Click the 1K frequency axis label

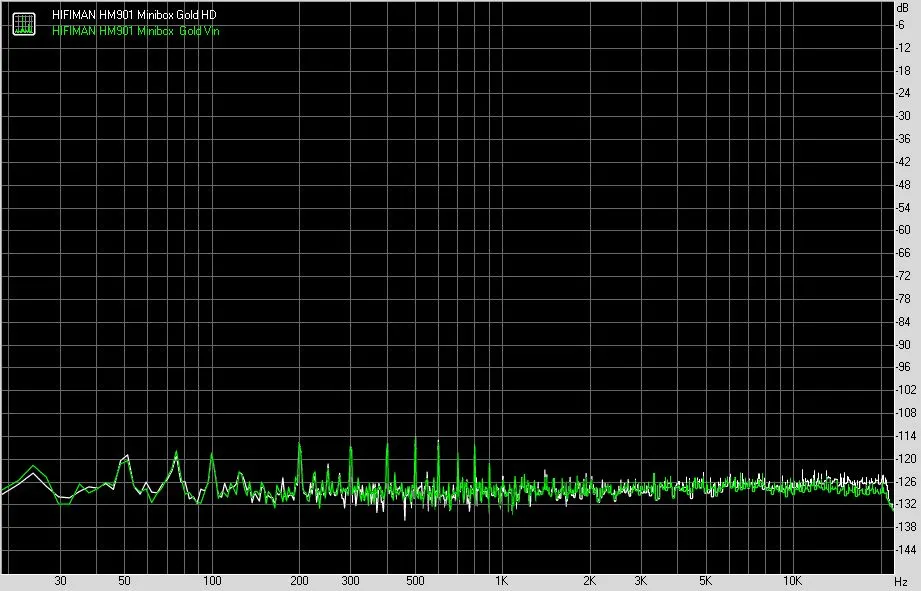click(501, 581)
